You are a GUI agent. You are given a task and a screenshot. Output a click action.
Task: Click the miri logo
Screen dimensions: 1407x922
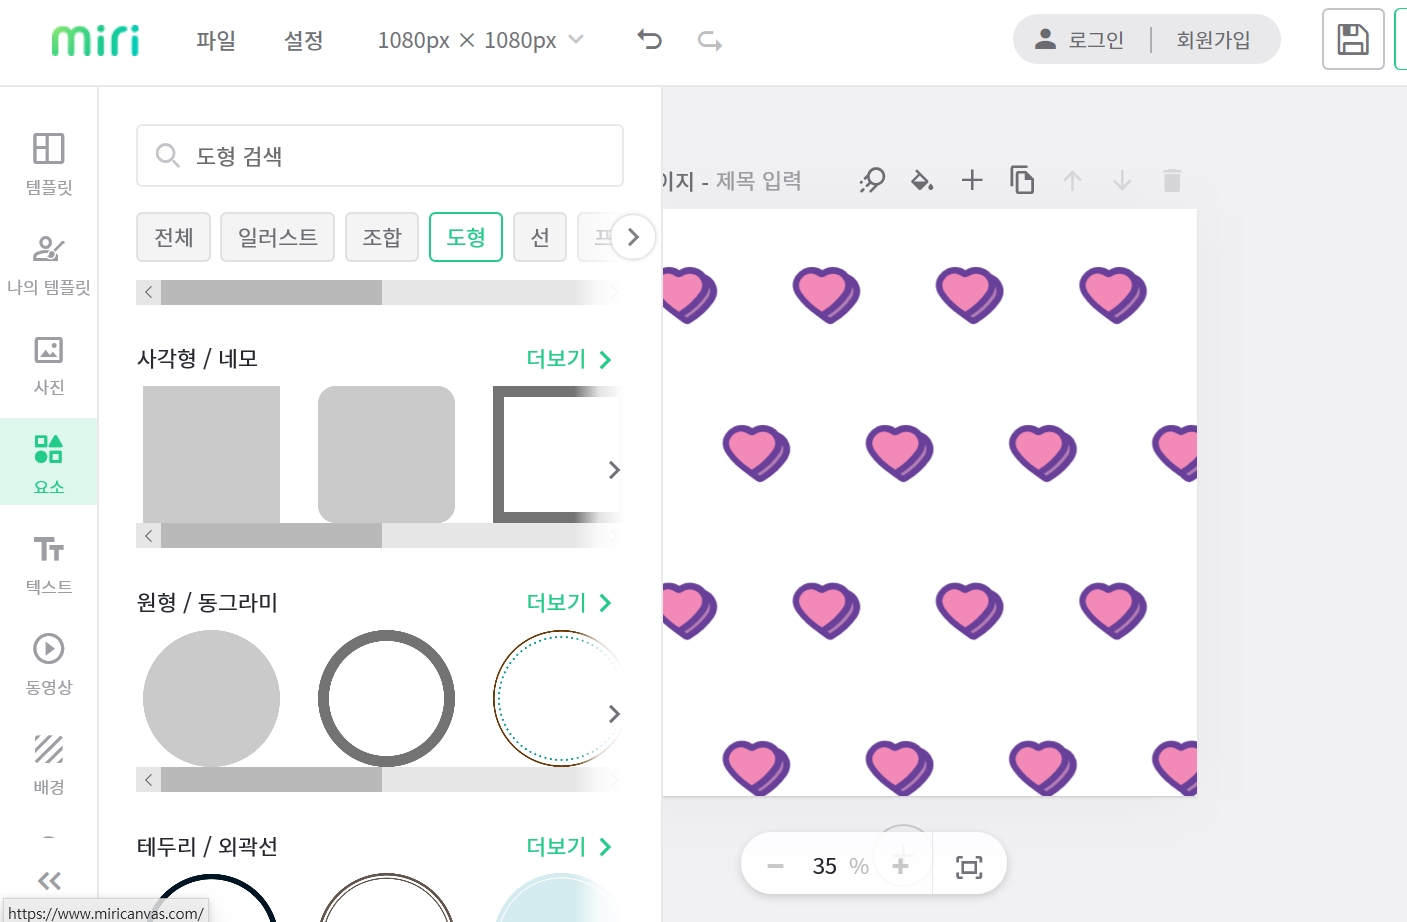(95, 41)
